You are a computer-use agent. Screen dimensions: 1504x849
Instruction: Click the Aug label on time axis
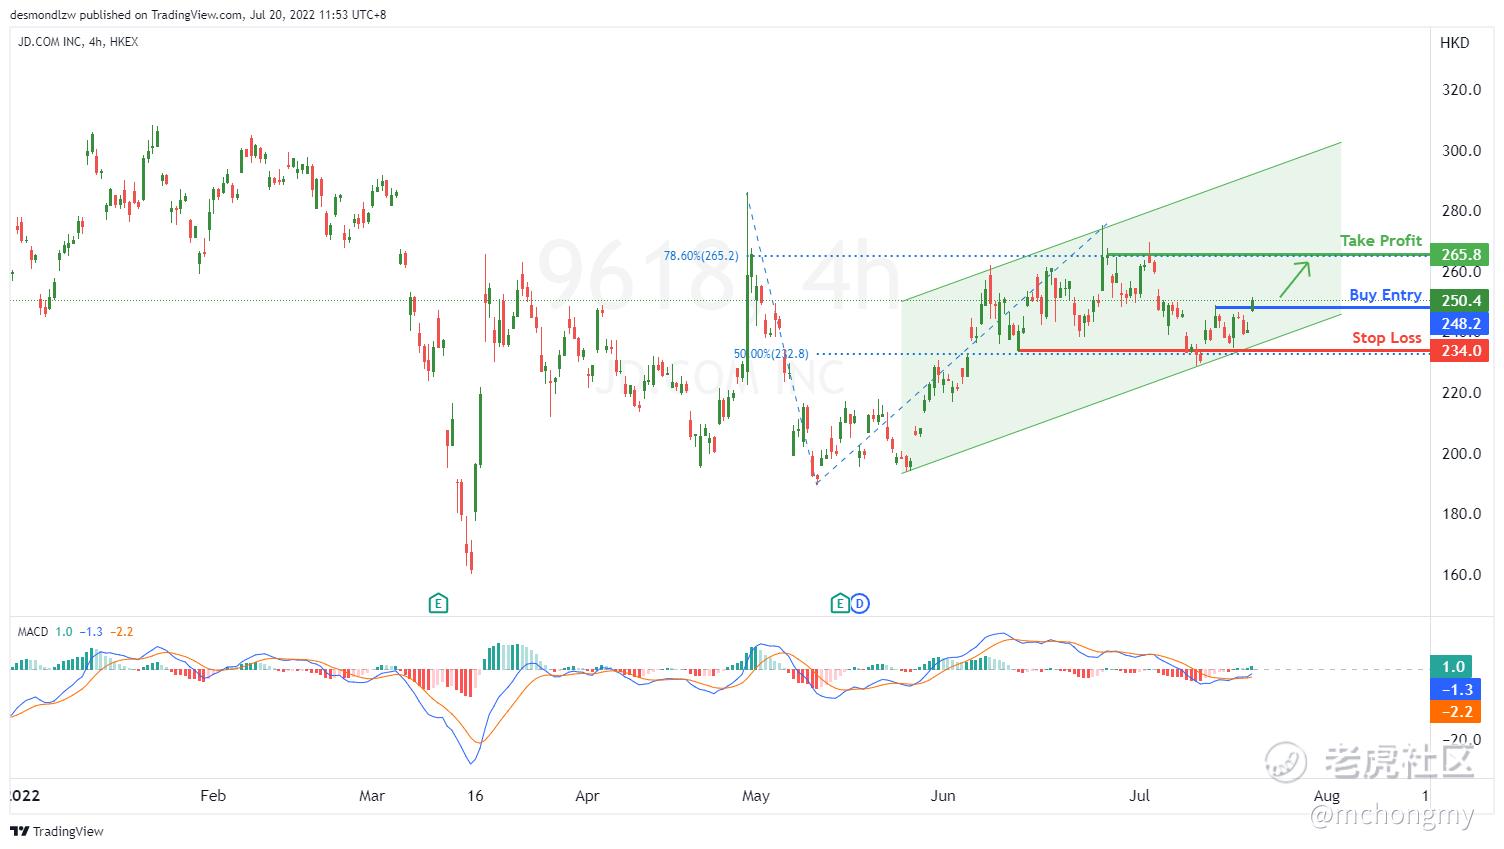(1327, 796)
